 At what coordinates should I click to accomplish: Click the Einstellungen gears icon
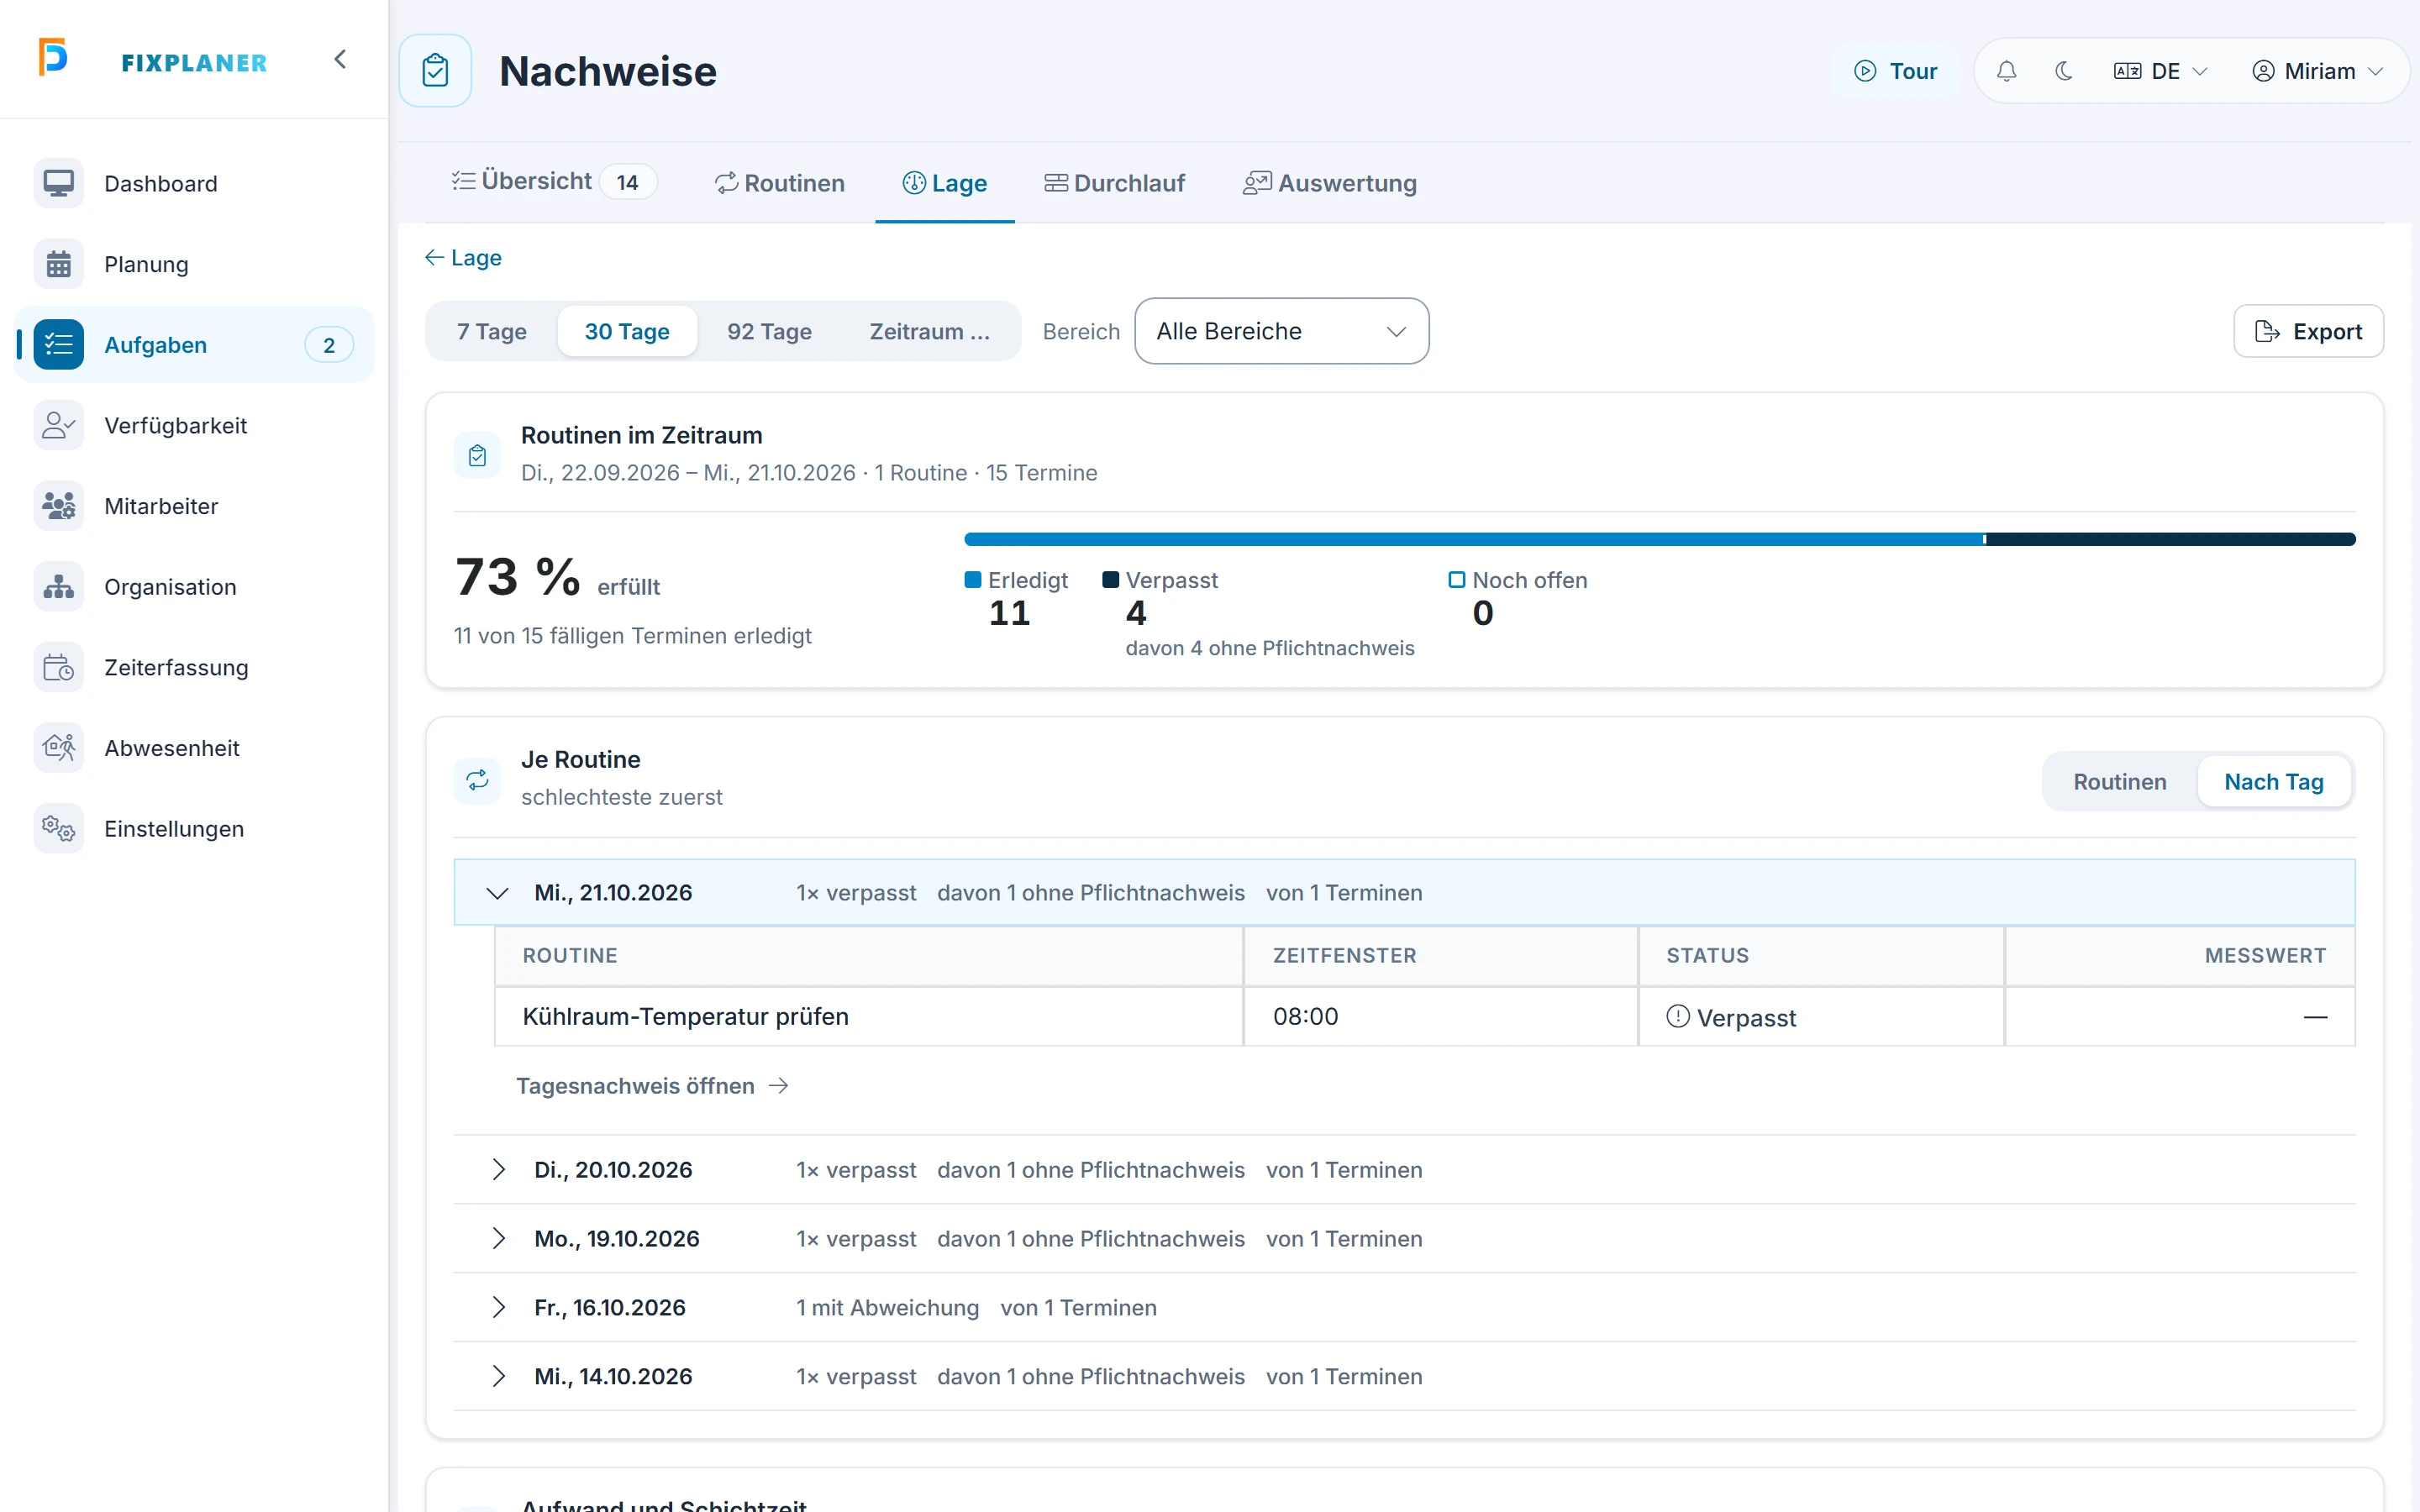click(x=59, y=829)
